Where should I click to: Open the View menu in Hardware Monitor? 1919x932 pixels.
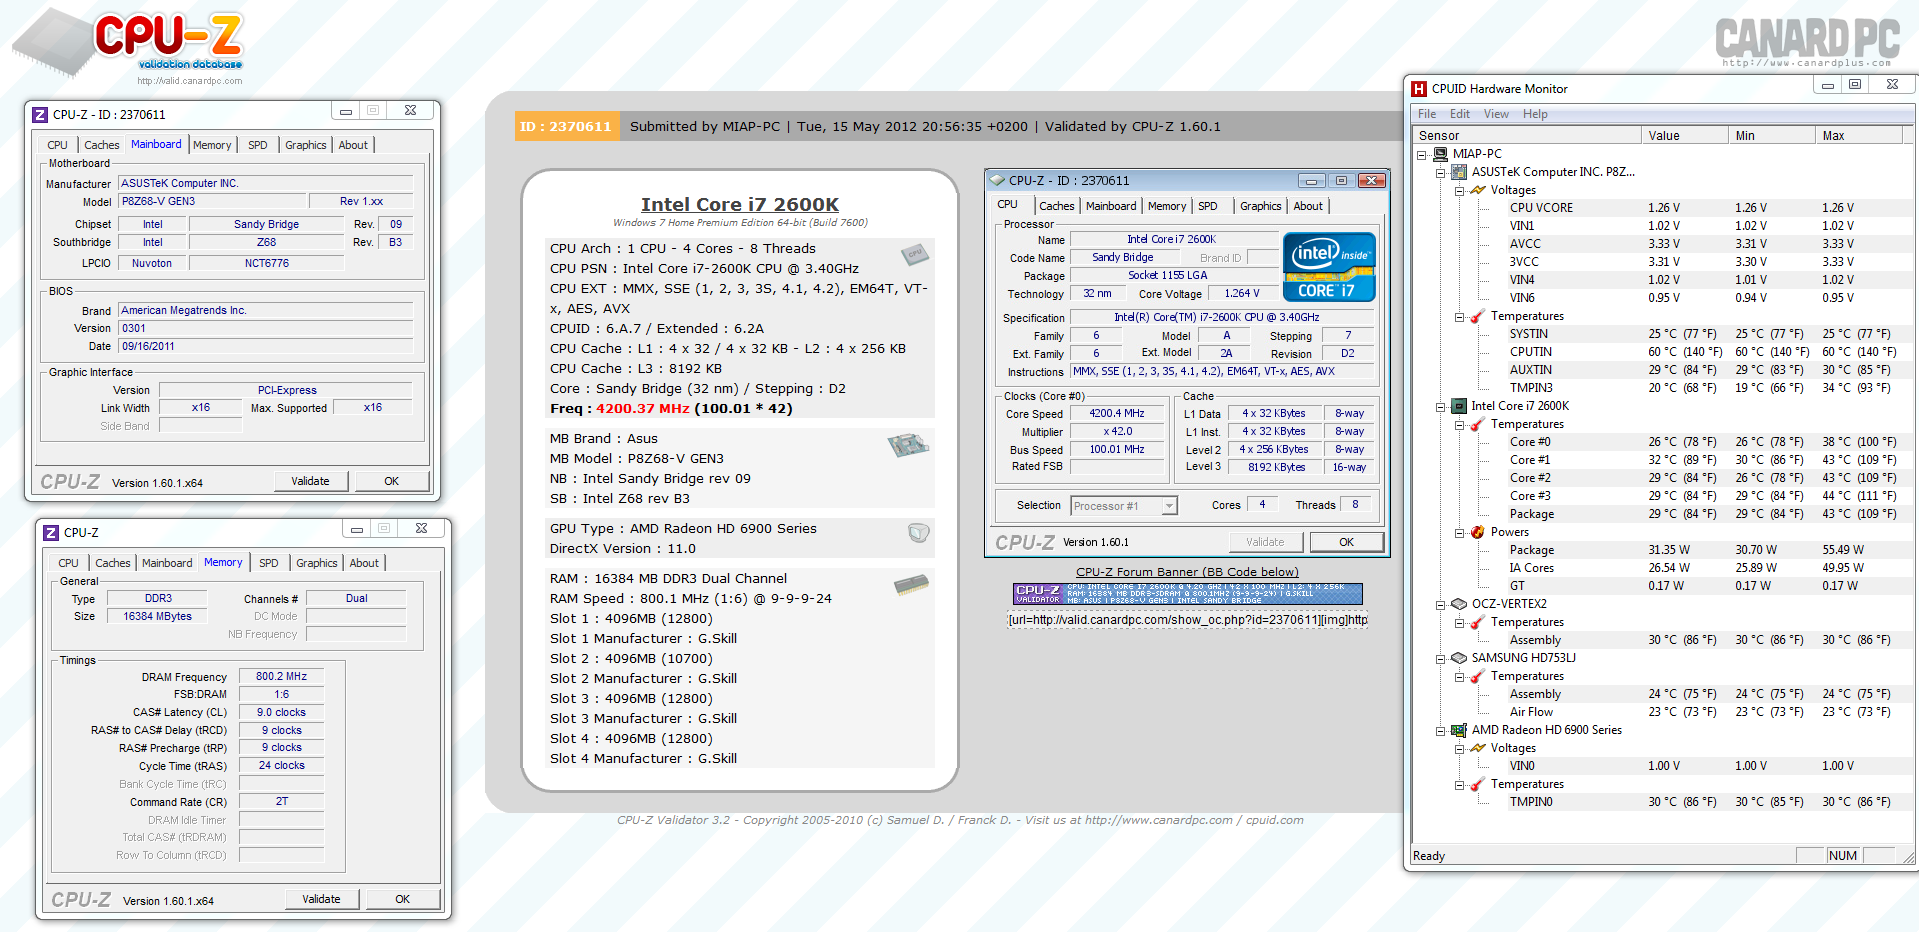pyautogui.click(x=1496, y=114)
